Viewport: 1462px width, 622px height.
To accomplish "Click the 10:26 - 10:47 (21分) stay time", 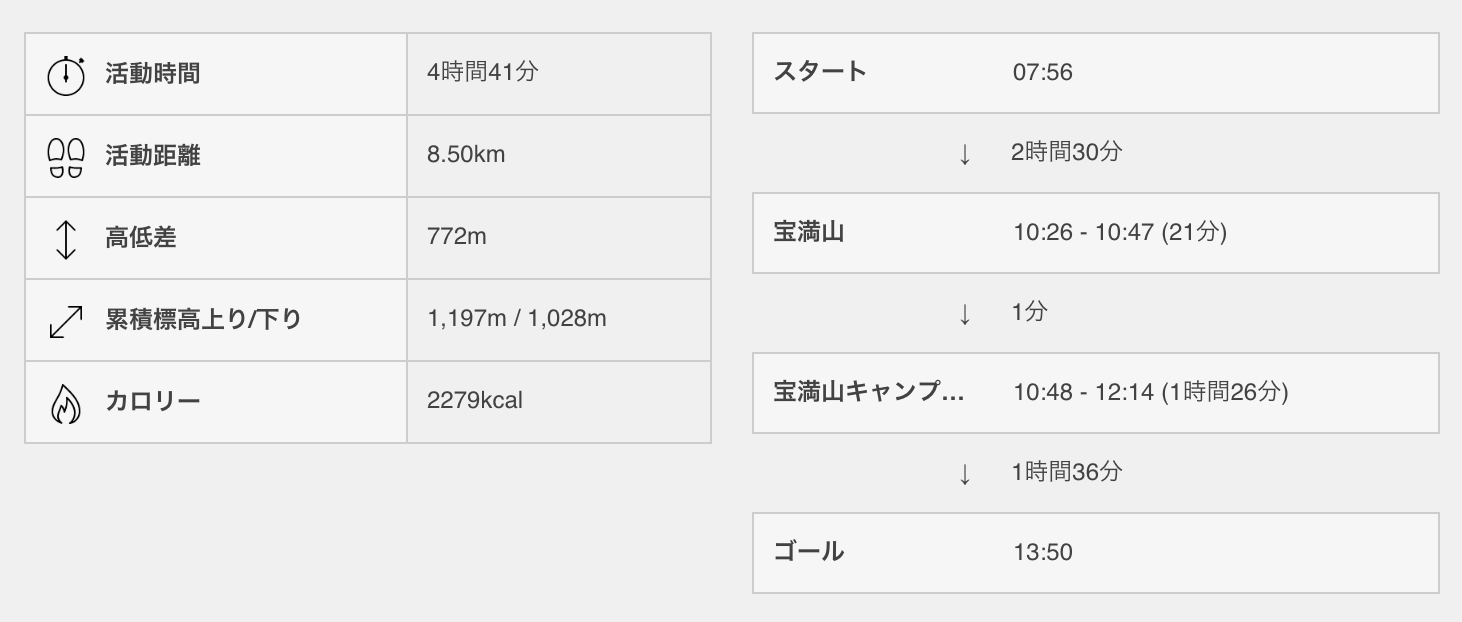I will [1120, 233].
